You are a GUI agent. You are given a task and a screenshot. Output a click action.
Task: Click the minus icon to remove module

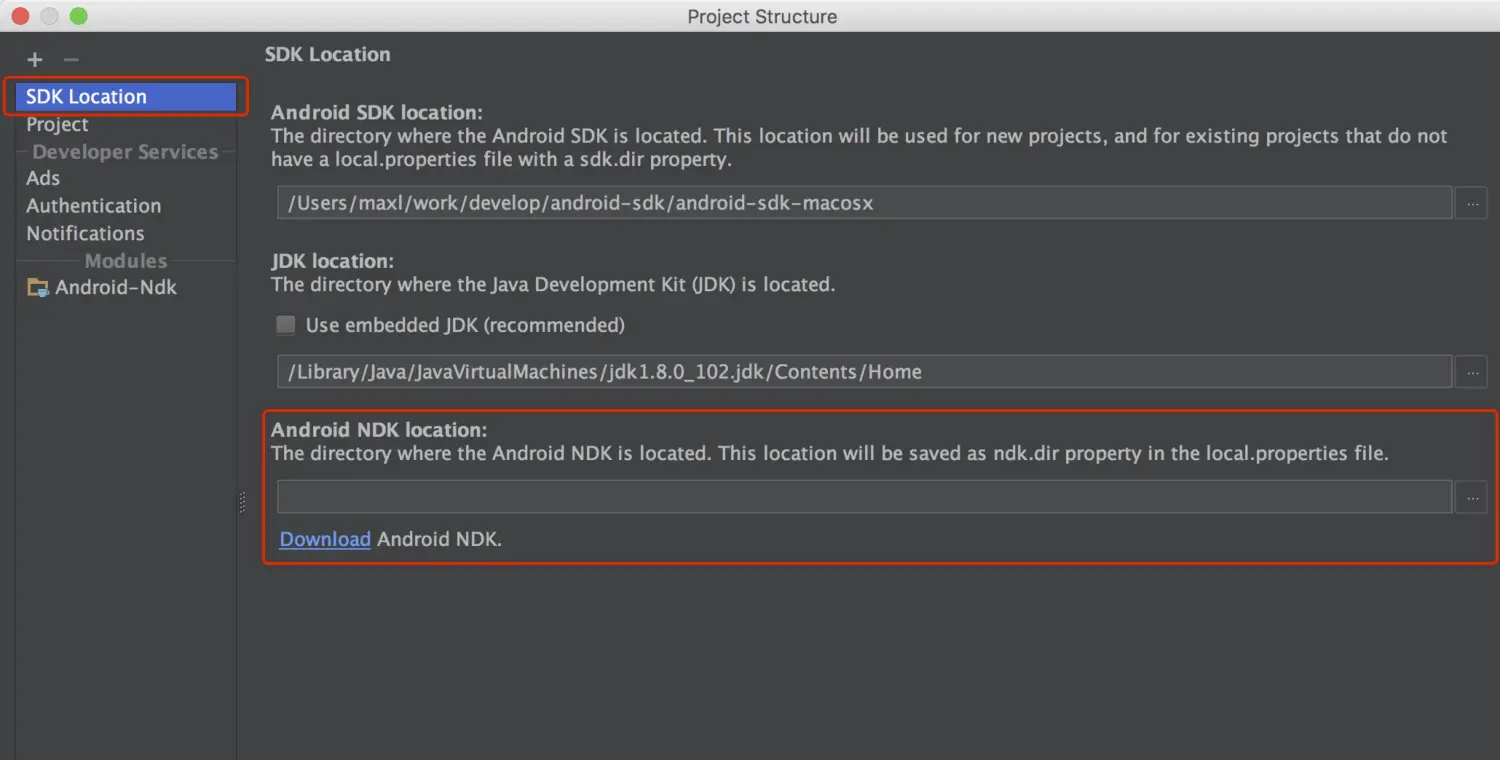[x=71, y=60]
